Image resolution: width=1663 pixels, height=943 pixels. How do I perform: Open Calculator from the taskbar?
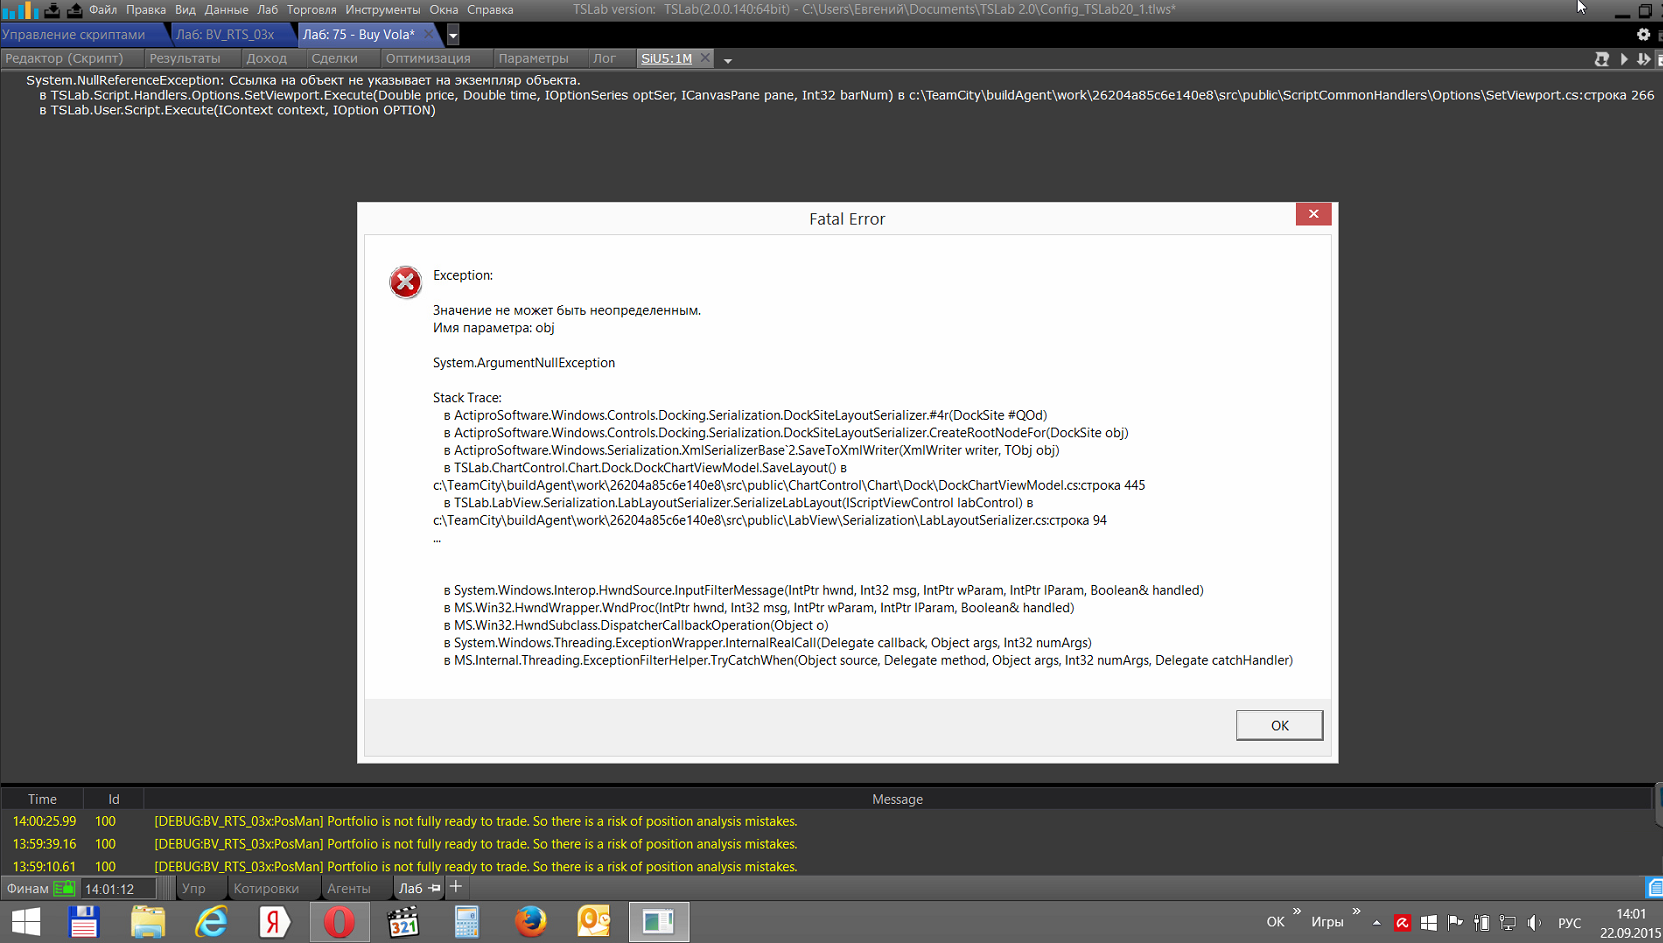click(467, 922)
